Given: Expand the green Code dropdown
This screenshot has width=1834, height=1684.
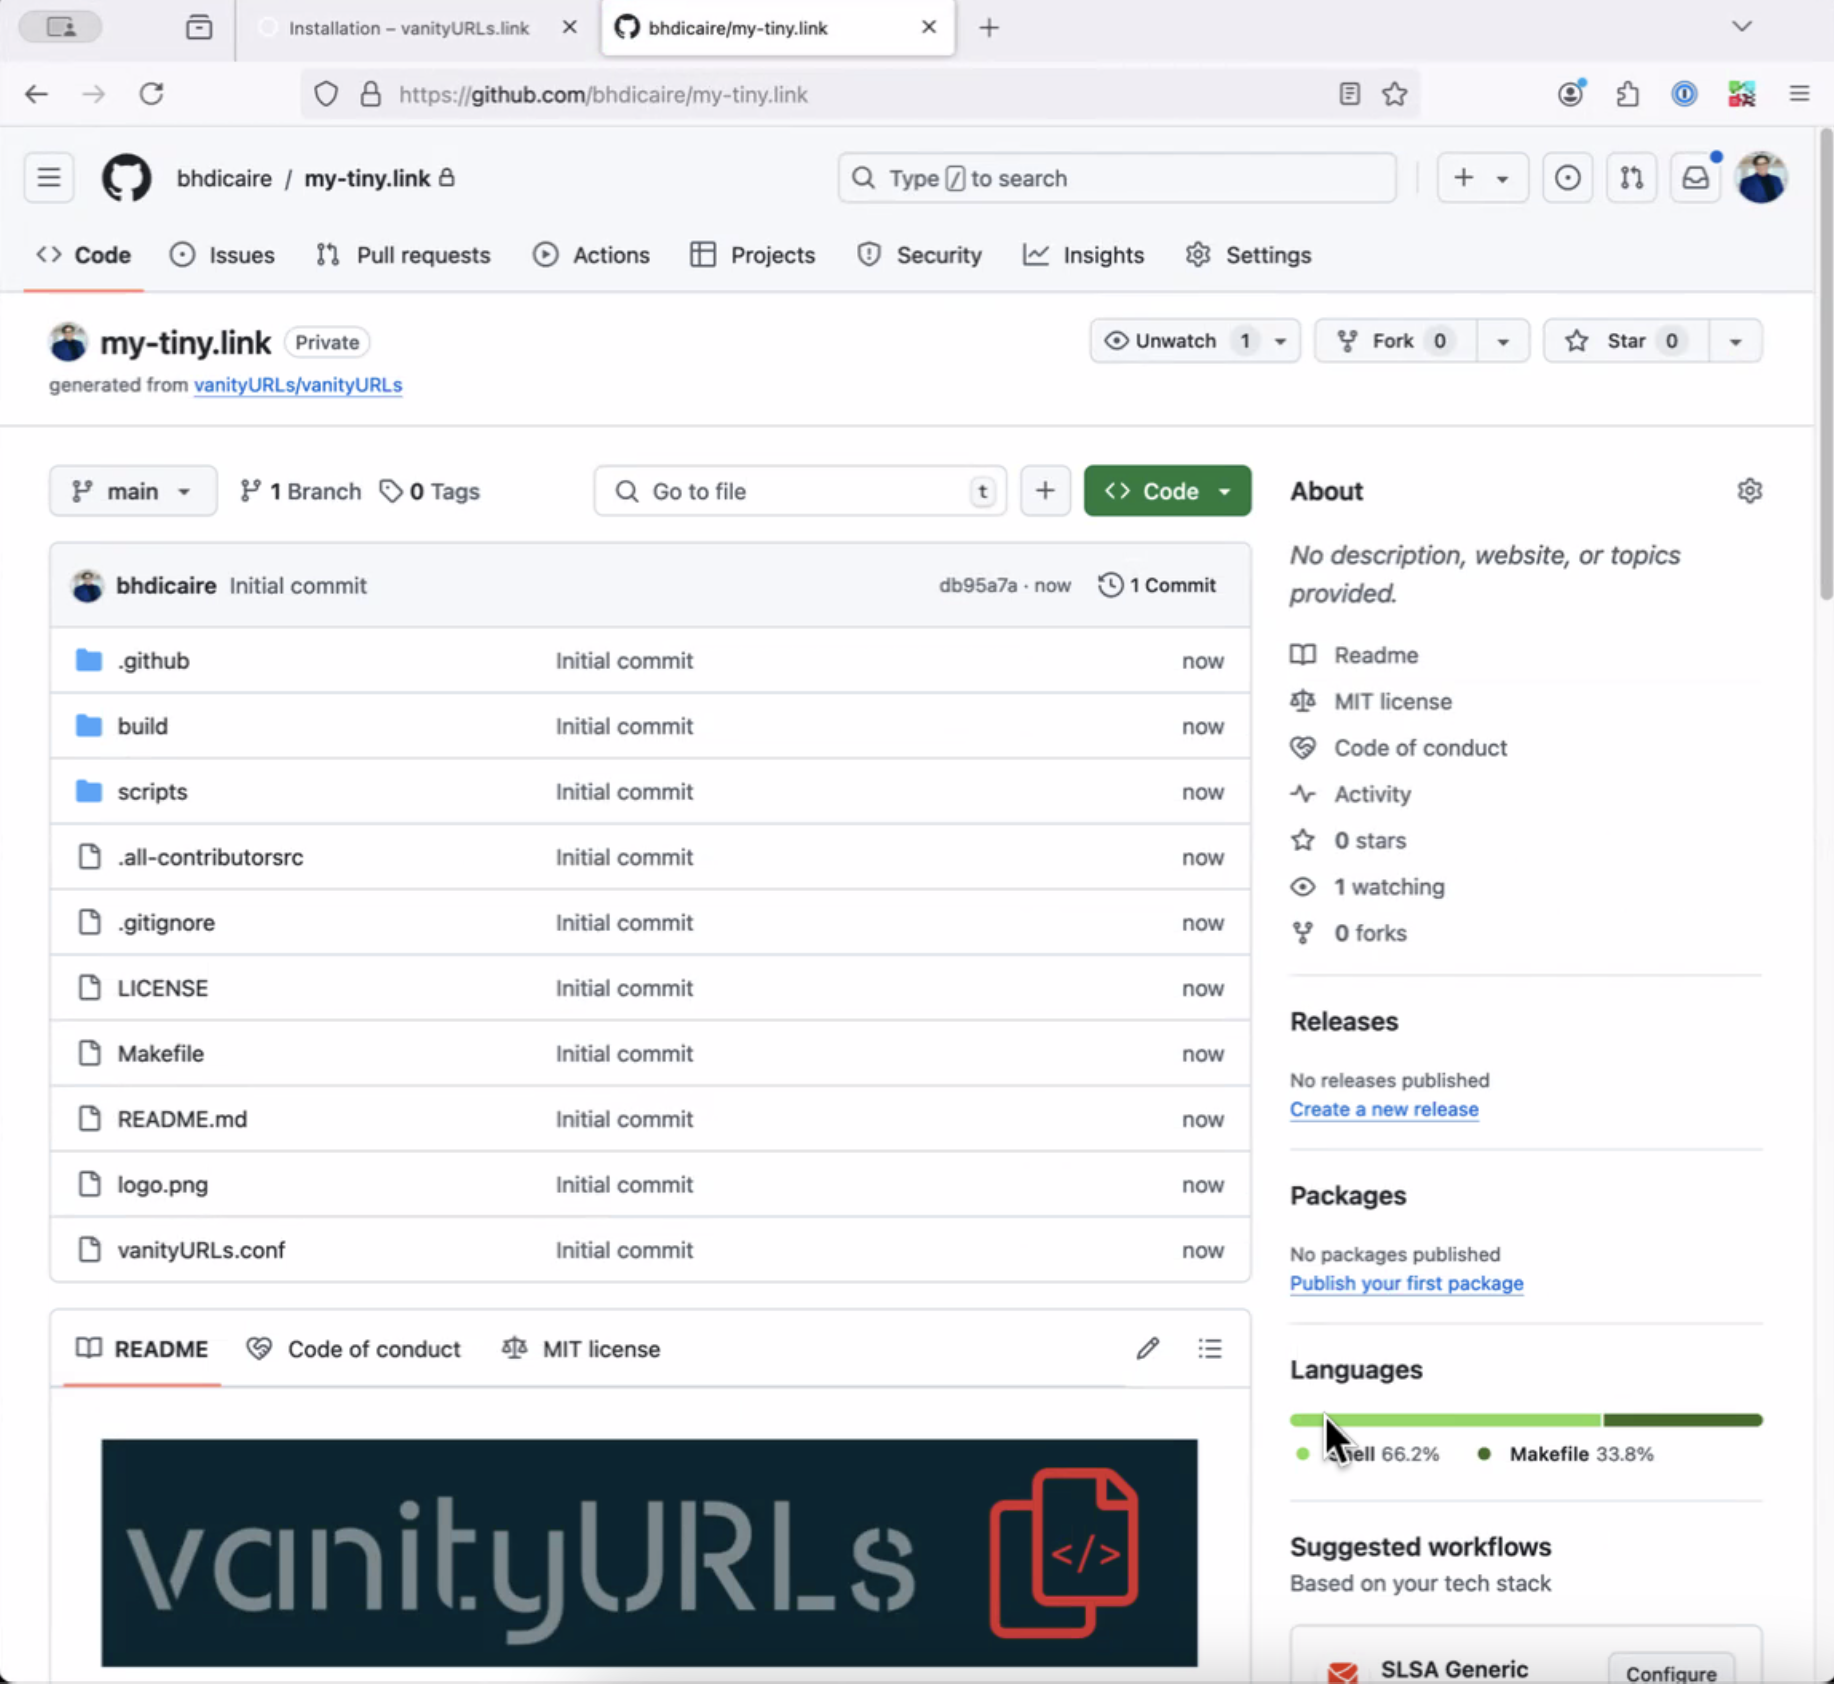Looking at the screenshot, I should click(1167, 491).
